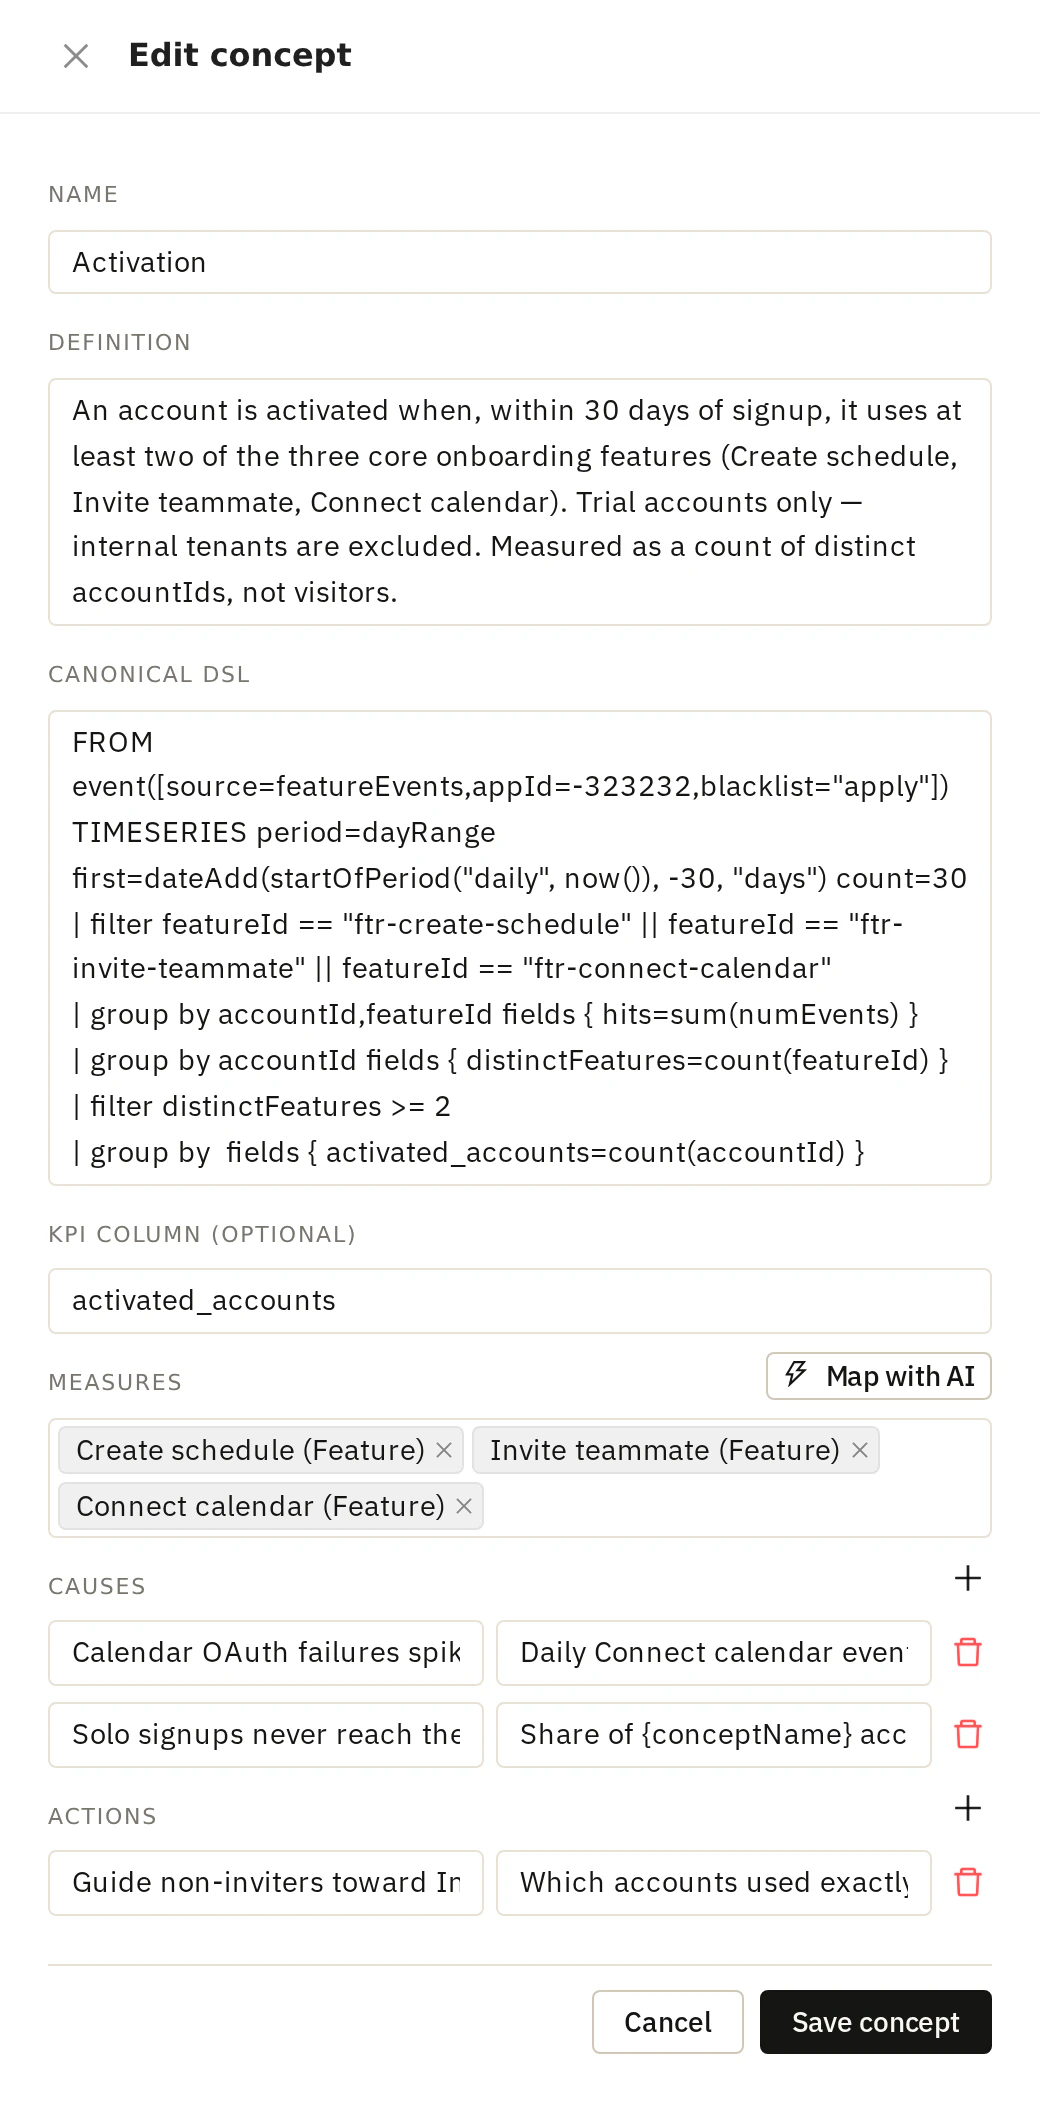The image size is (1040, 2110).
Task: Cancel editing the concept
Action: (668, 2022)
